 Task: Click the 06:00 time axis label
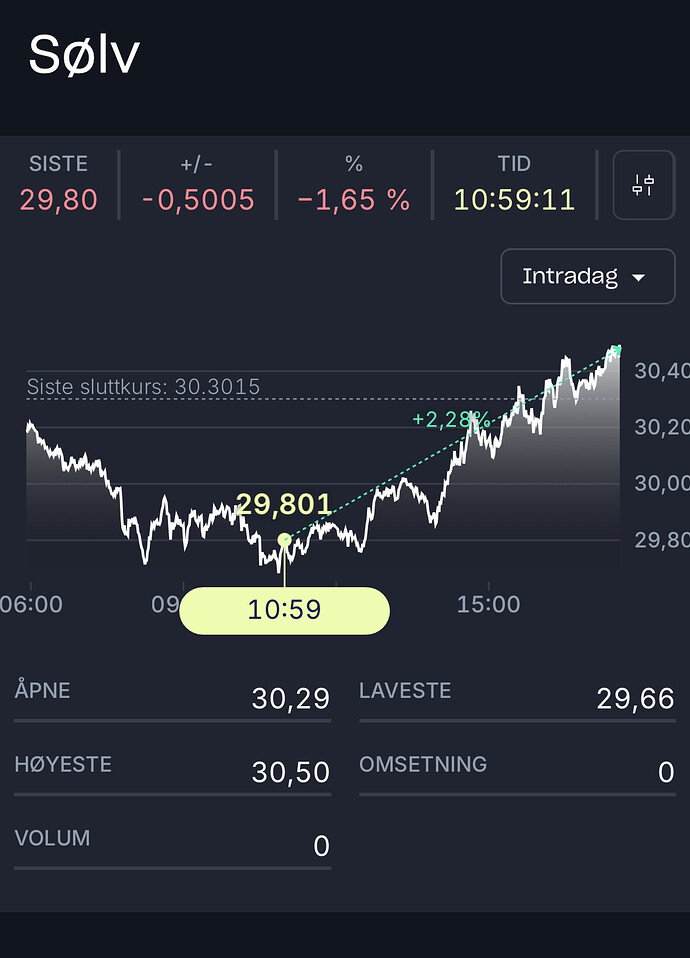(x=31, y=604)
